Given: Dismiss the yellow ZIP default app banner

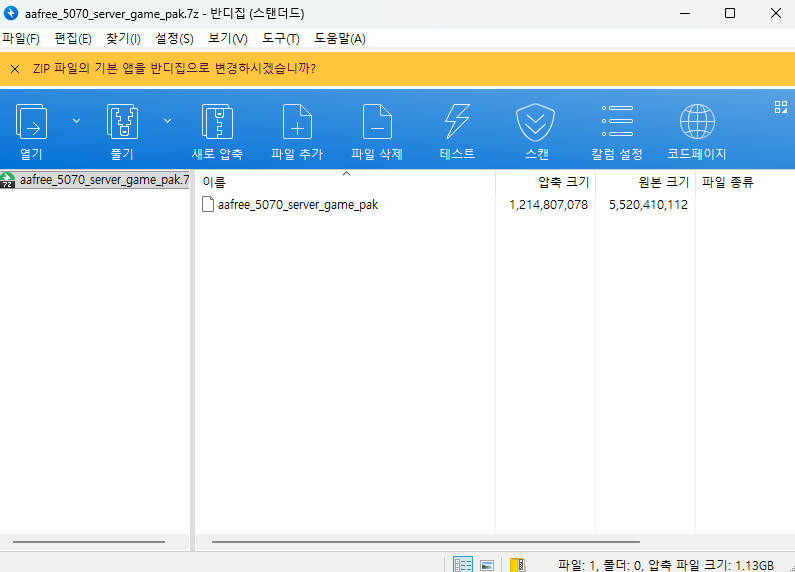Looking at the screenshot, I should coord(15,69).
